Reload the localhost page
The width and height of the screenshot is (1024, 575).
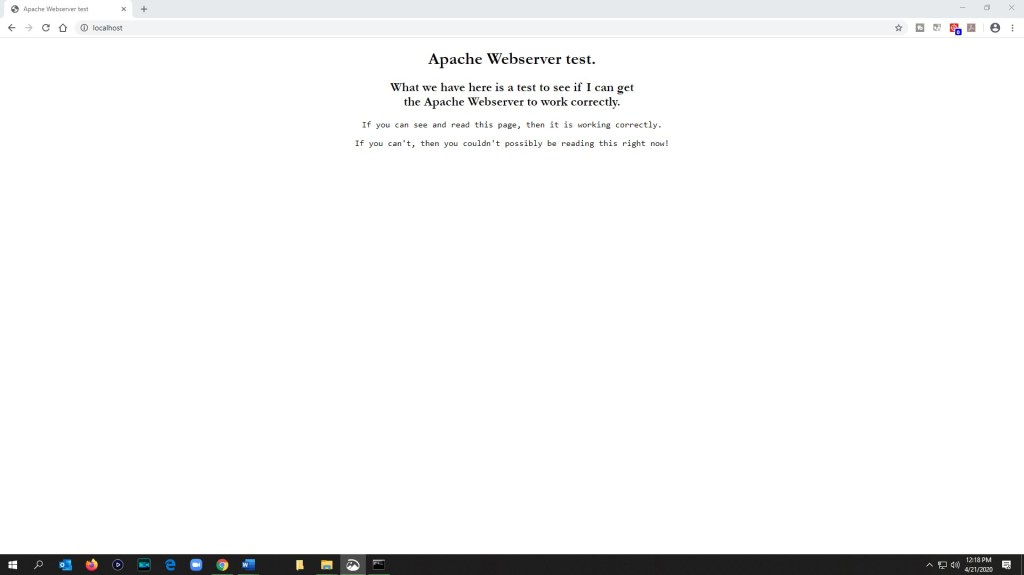(45, 28)
